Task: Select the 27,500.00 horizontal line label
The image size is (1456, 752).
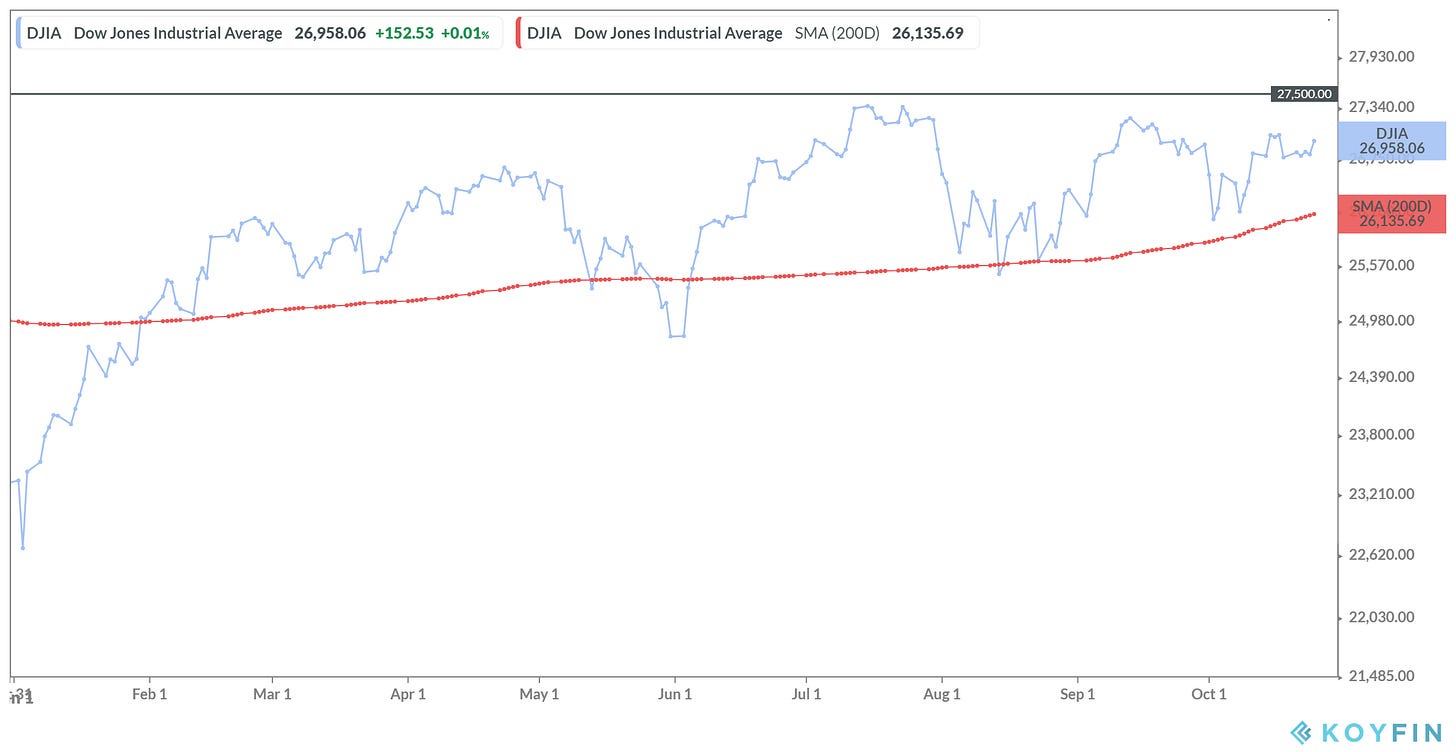Action: click(x=1303, y=94)
